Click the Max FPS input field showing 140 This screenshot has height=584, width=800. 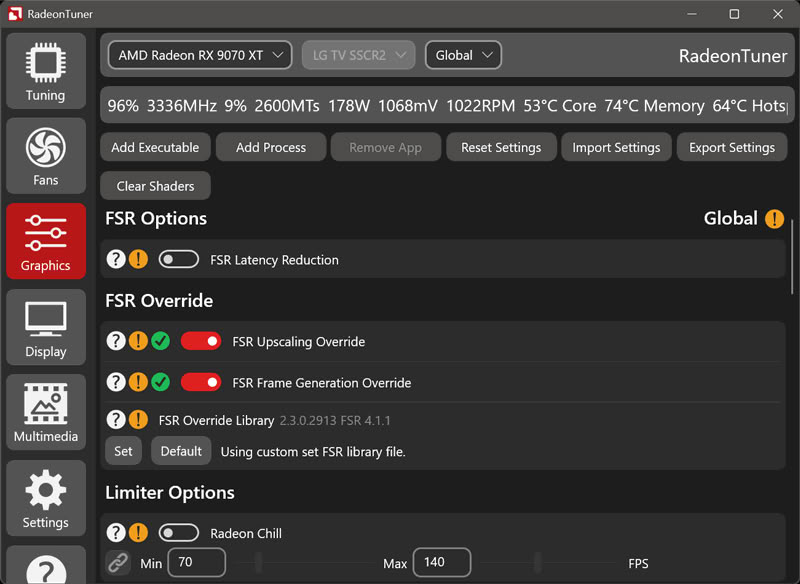pos(442,562)
